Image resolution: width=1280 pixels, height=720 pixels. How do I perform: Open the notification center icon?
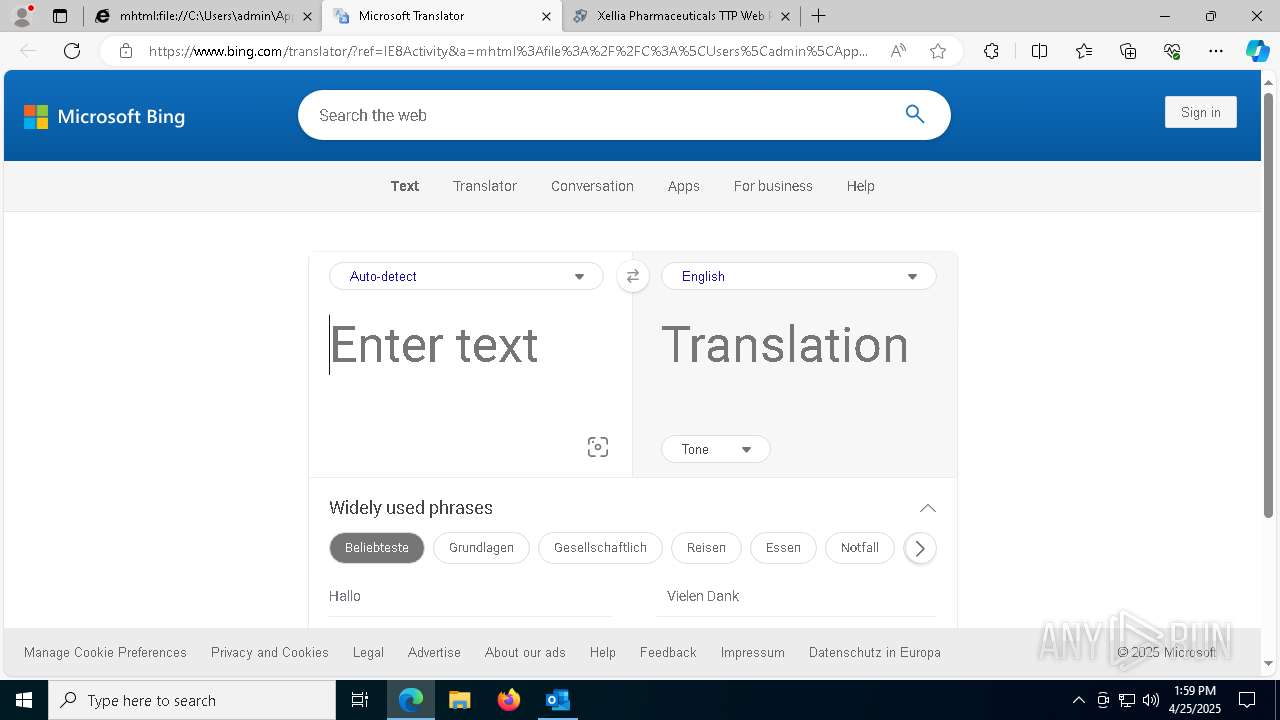coord(1247,700)
